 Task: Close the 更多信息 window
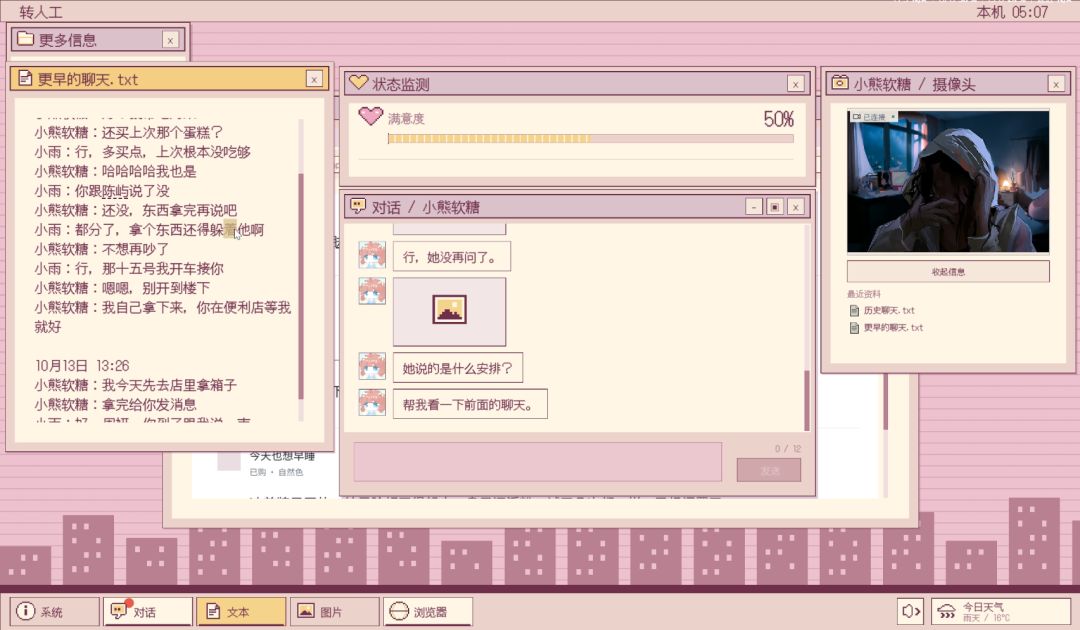click(170, 41)
